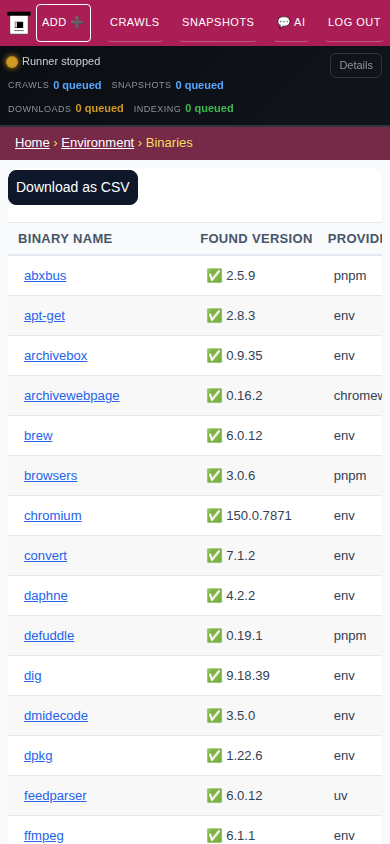This screenshot has width=390, height=844.
Task: Click green checkmark in convert row
Action: pyautogui.click(x=214, y=555)
